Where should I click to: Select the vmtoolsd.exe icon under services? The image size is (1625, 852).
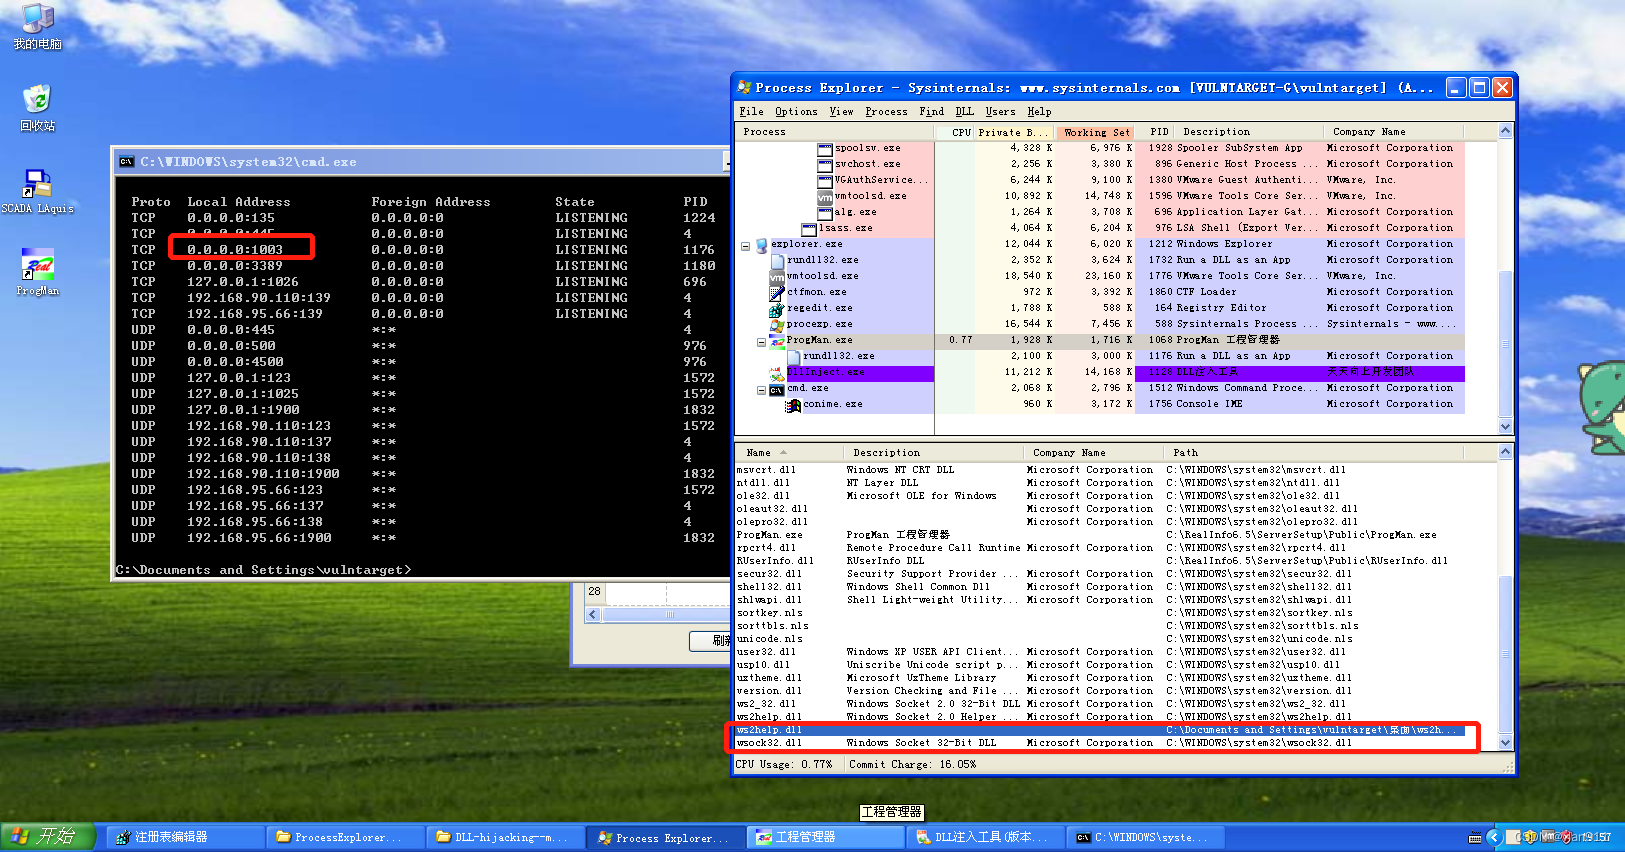(825, 196)
